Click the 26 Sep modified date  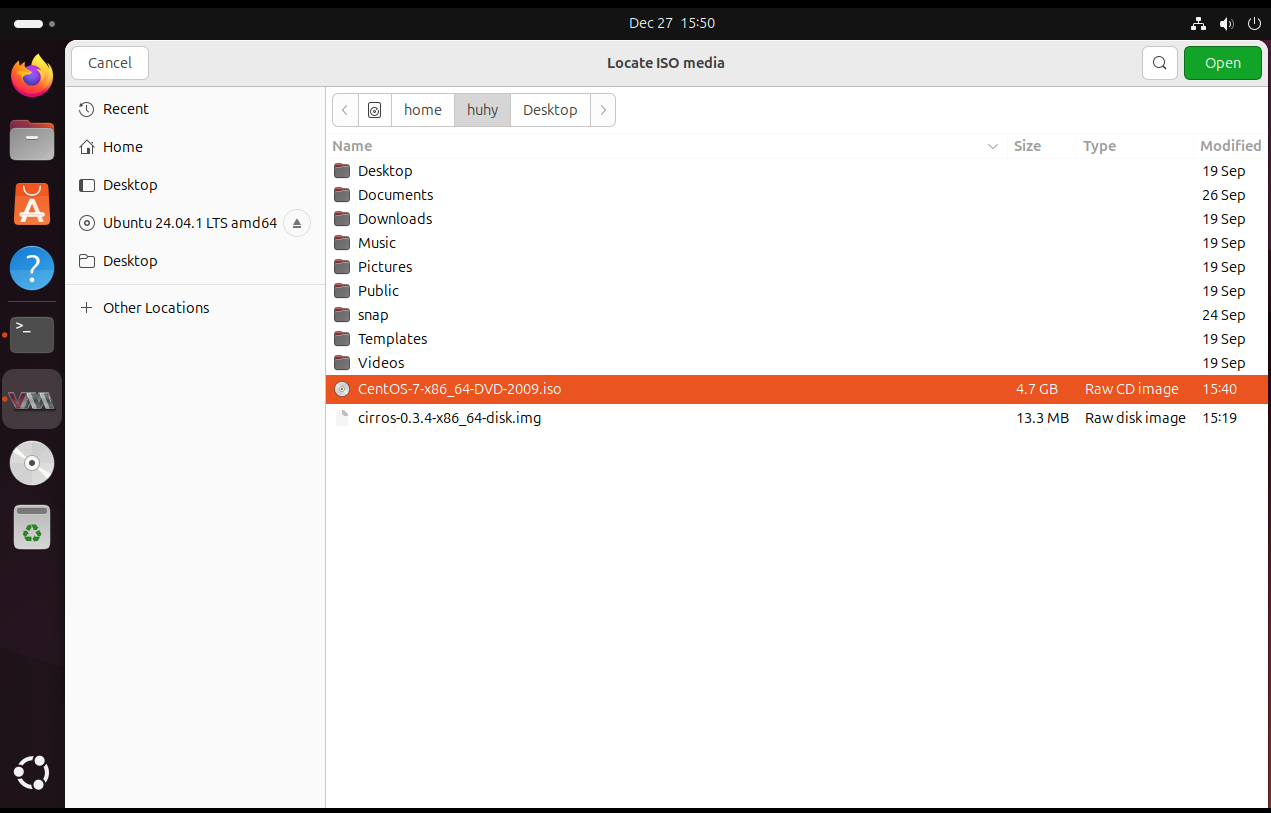click(1223, 195)
